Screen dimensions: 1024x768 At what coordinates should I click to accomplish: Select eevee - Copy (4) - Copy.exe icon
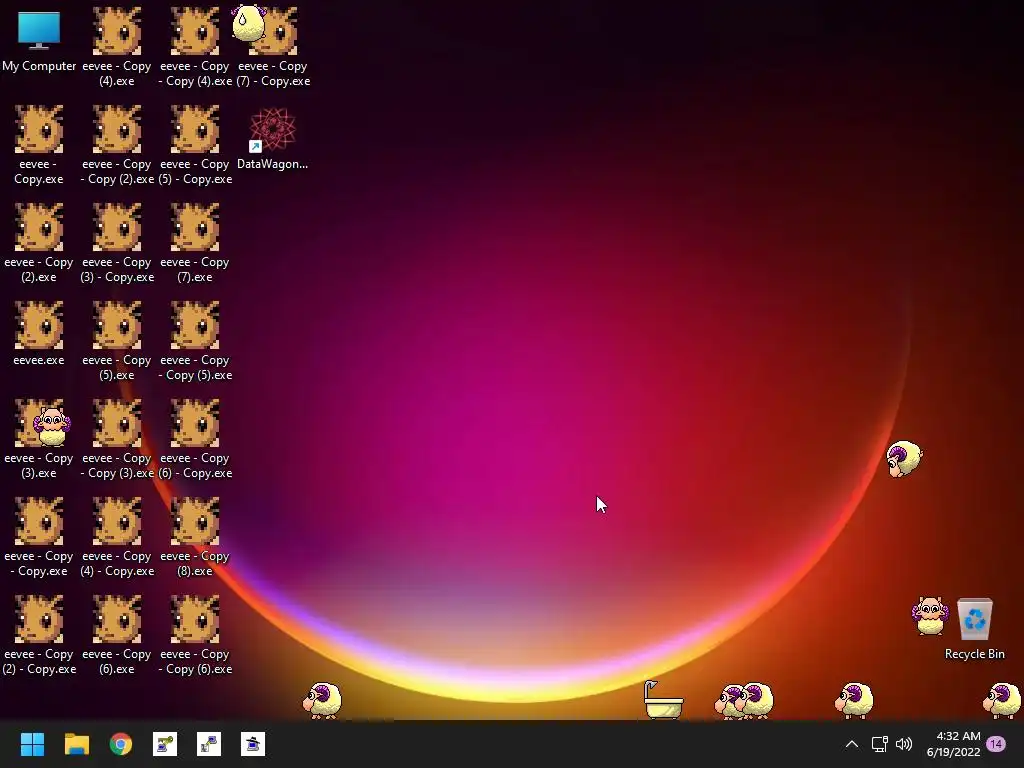[117, 537]
